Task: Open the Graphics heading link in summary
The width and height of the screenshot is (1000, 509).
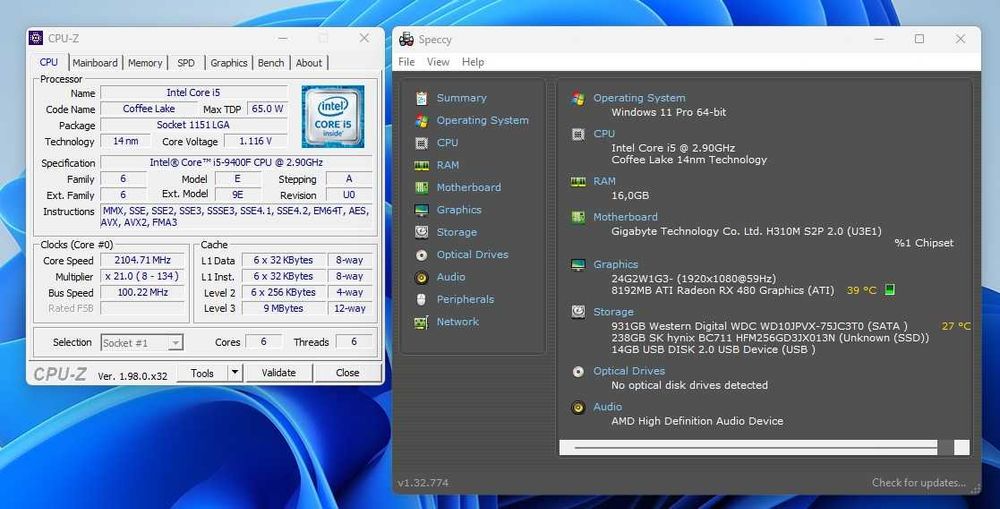Action: [x=615, y=264]
